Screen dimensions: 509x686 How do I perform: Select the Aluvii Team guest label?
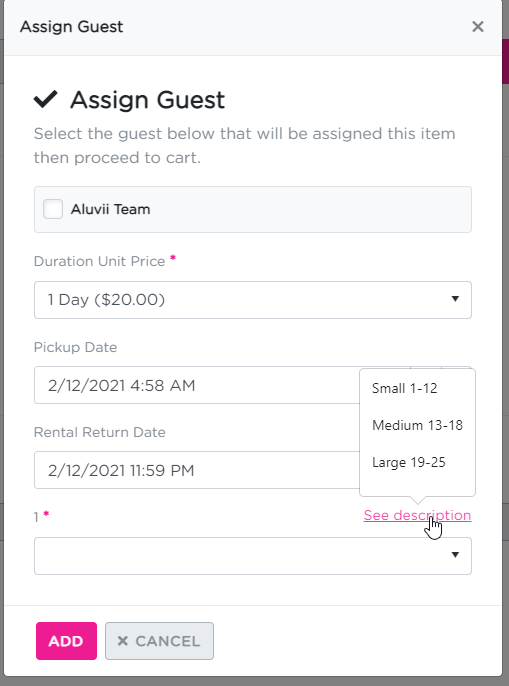tap(110, 210)
